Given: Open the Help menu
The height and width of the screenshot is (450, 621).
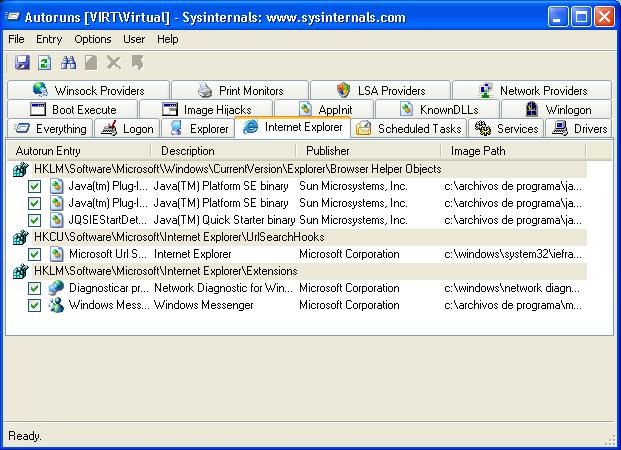Looking at the screenshot, I should (168, 39).
